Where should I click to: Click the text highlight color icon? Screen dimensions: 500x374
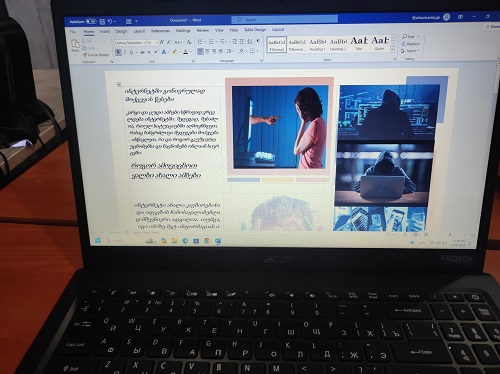coord(175,52)
